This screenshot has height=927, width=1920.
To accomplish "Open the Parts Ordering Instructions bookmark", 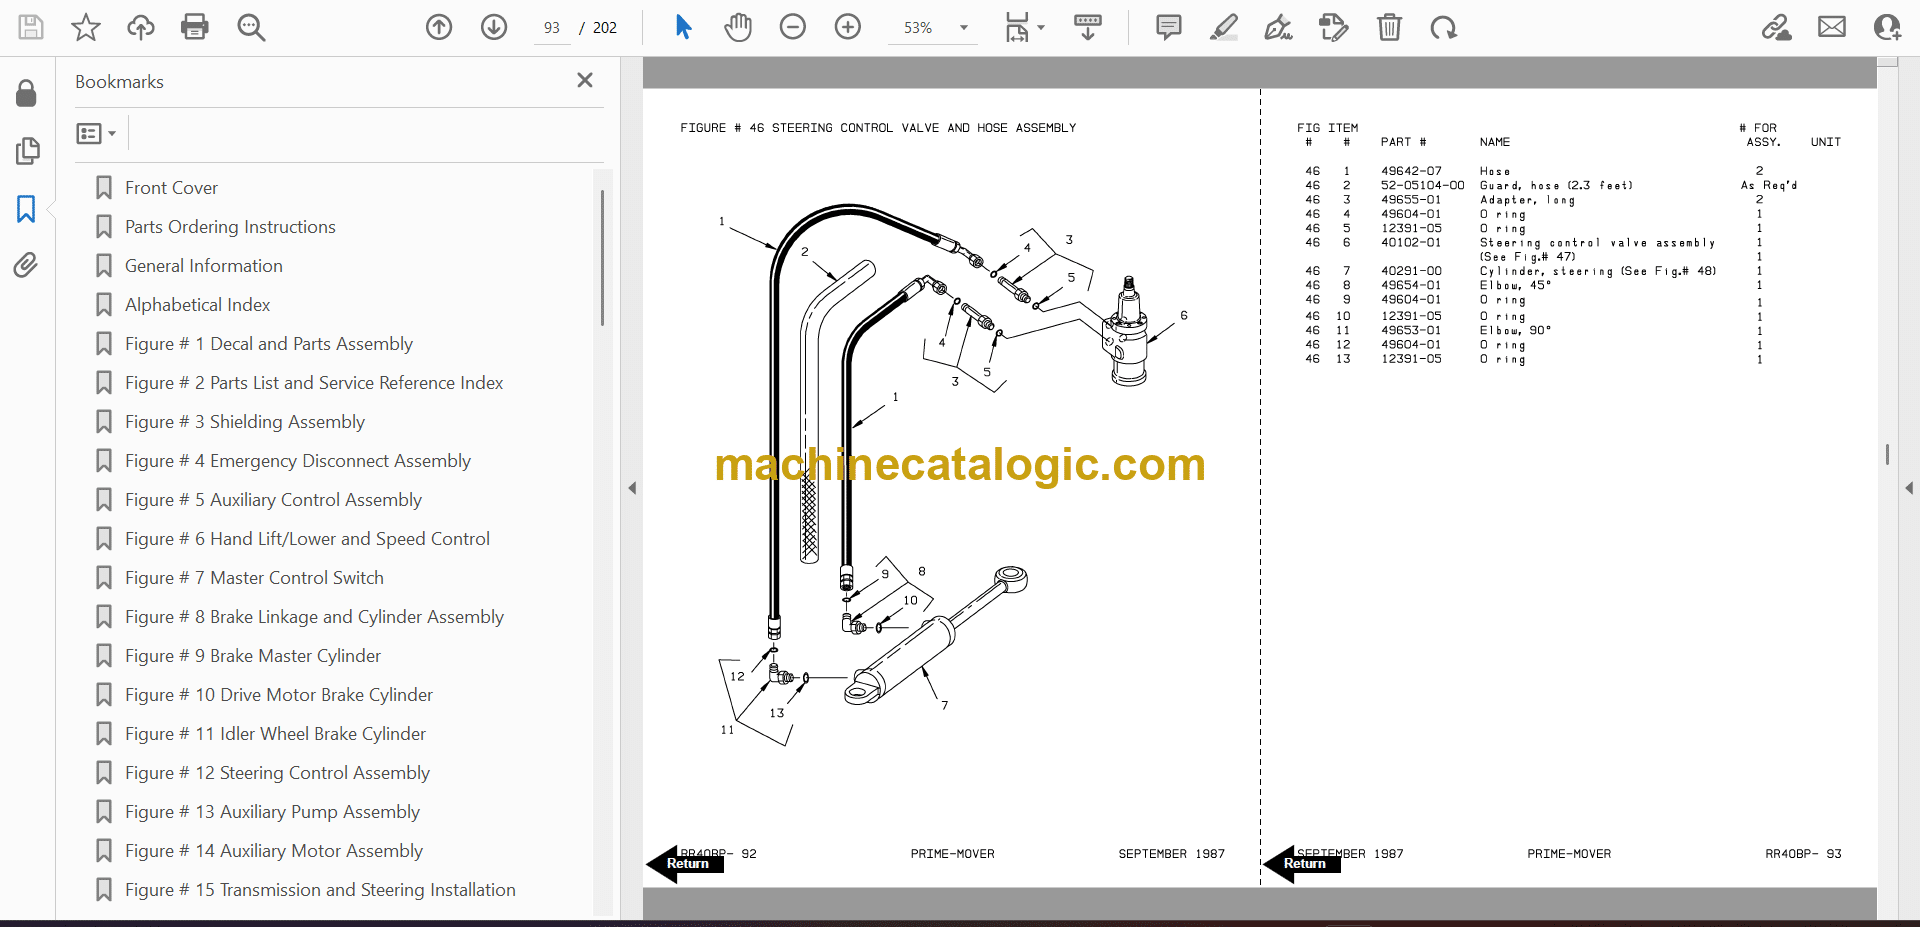I will coord(230,227).
